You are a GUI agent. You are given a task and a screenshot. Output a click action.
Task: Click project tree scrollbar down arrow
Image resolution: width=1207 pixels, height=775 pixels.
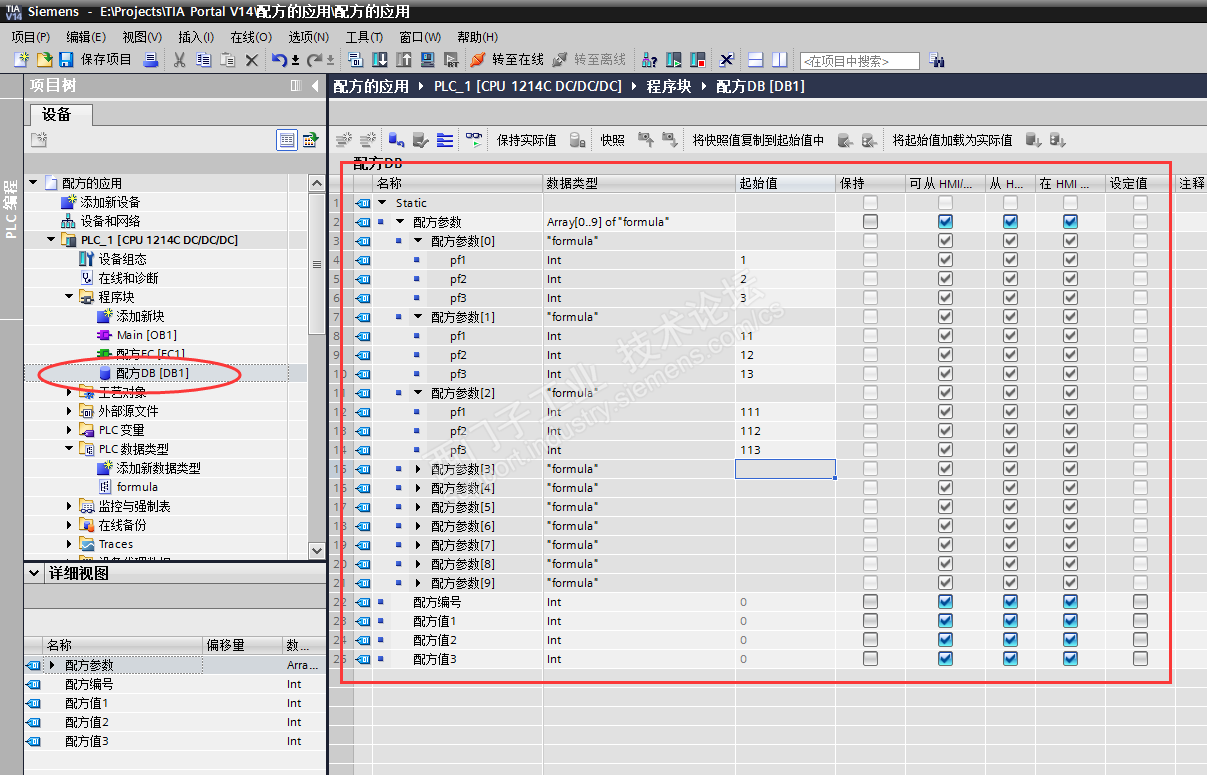tap(317, 550)
